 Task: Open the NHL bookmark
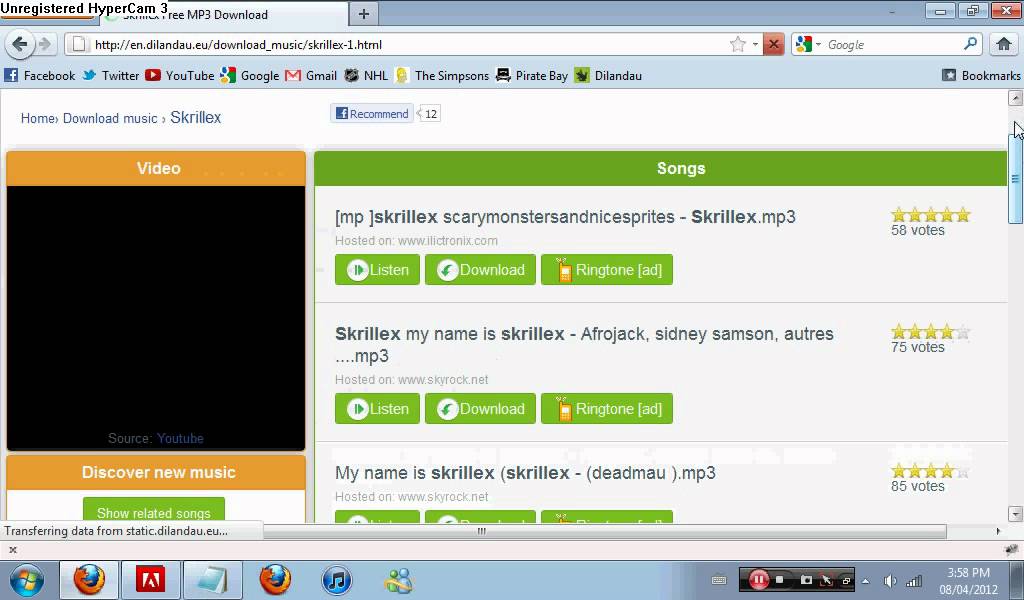click(366, 76)
